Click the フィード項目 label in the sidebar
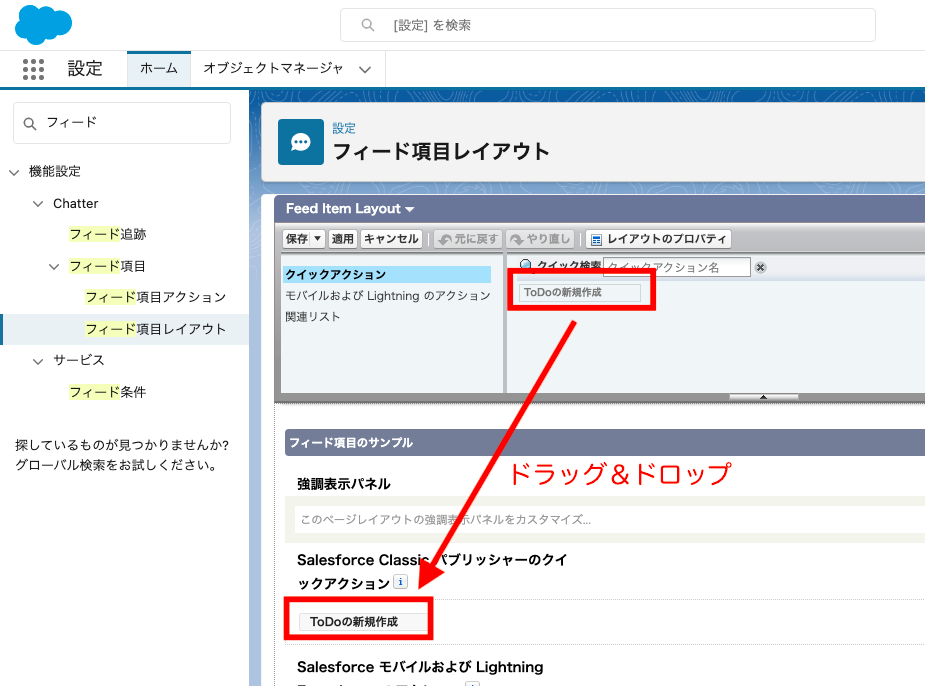 108,267
